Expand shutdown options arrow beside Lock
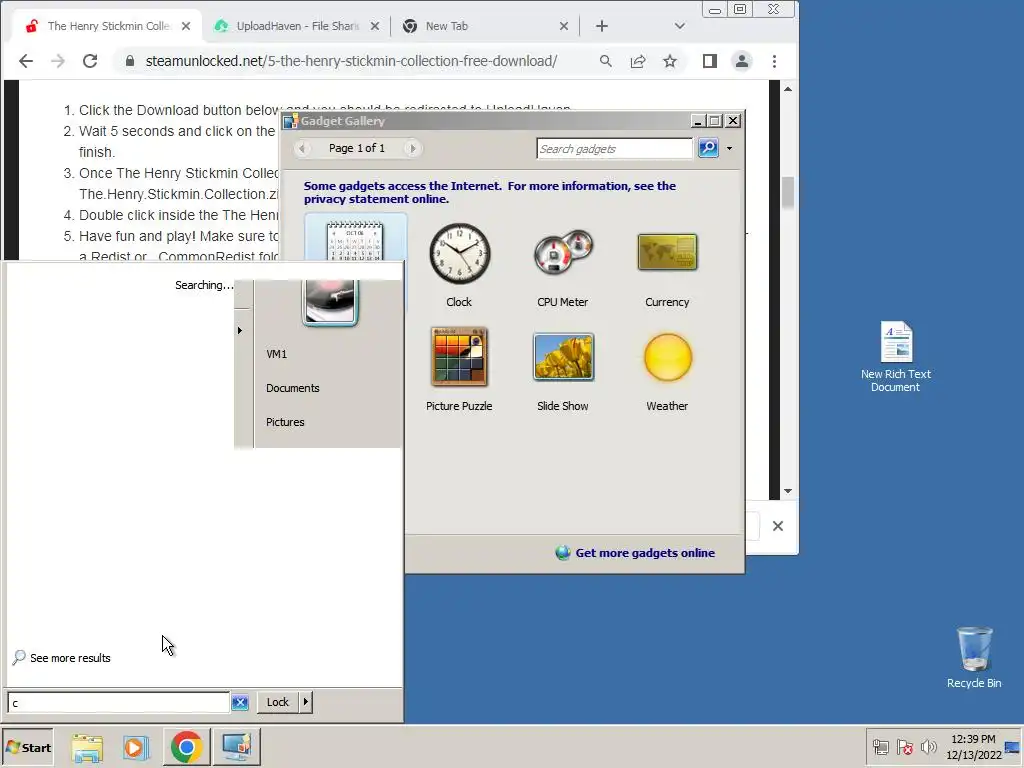The image size is (1024, 768). click(x=306, y=702)
